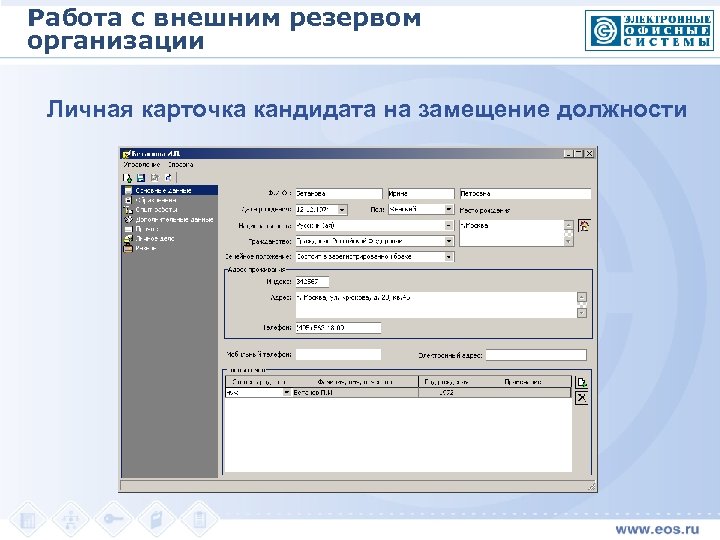
Task: Click the Год рождения column header
Action: point(446,382)
